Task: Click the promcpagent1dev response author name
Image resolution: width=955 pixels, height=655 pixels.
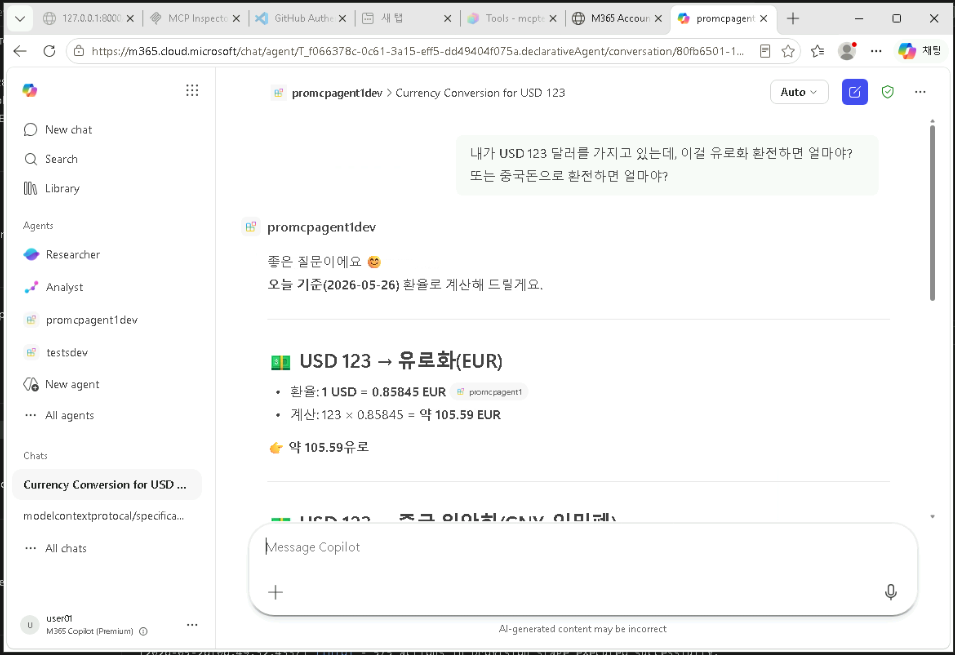Action: coord(322,227)
